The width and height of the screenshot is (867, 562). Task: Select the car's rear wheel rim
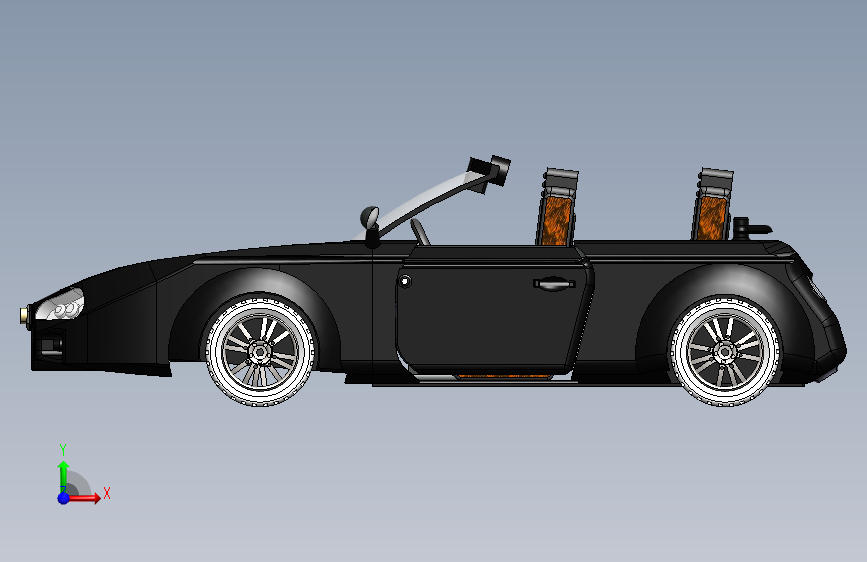point(724,352)
